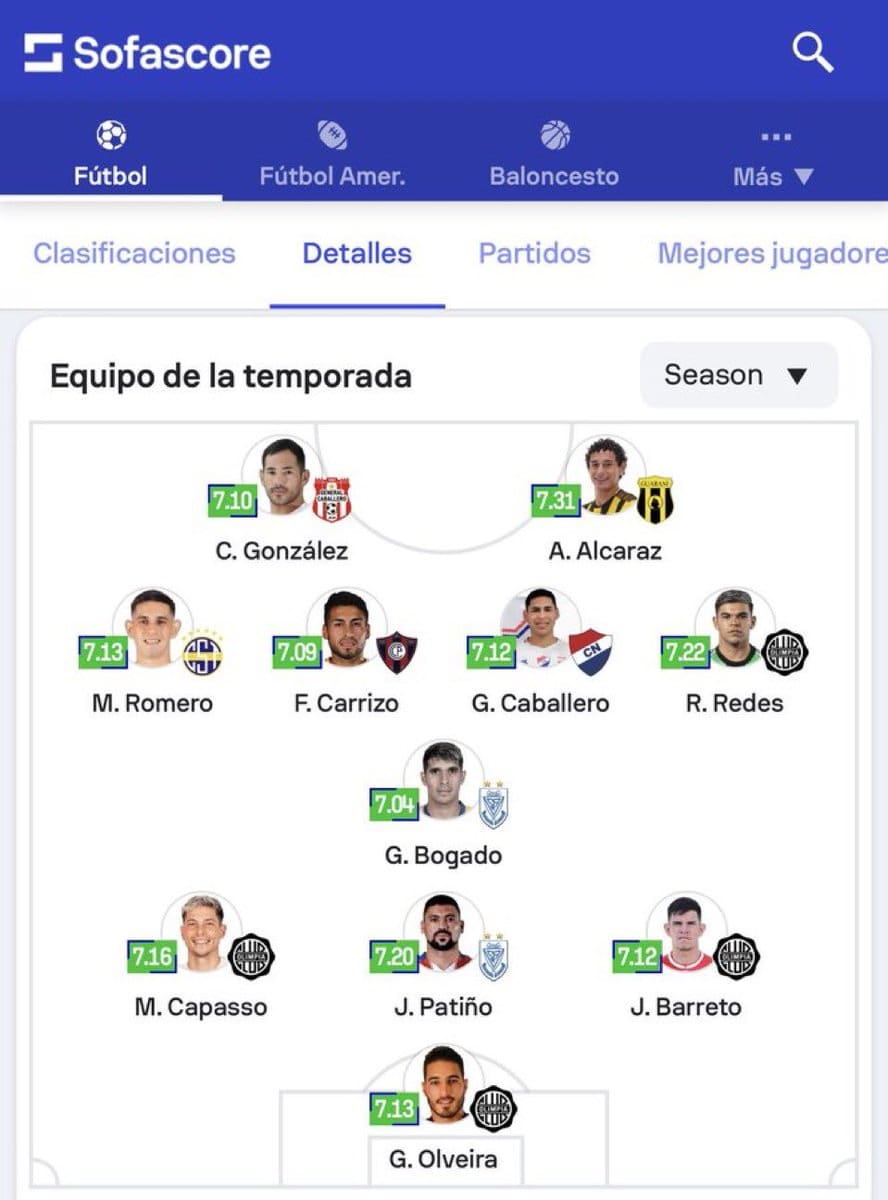The width and height of the screenshot is (888, 1200).
Task: Switch to the Partidos tab
Action: [535, 254]
